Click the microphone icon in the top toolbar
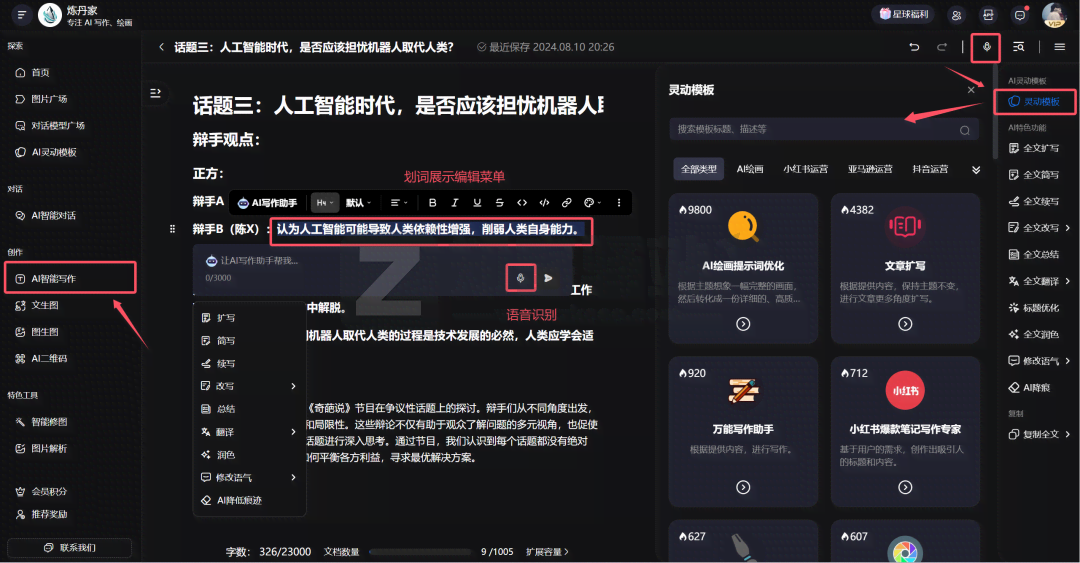This screenshot has width=1080, height=563. point(988,47)
